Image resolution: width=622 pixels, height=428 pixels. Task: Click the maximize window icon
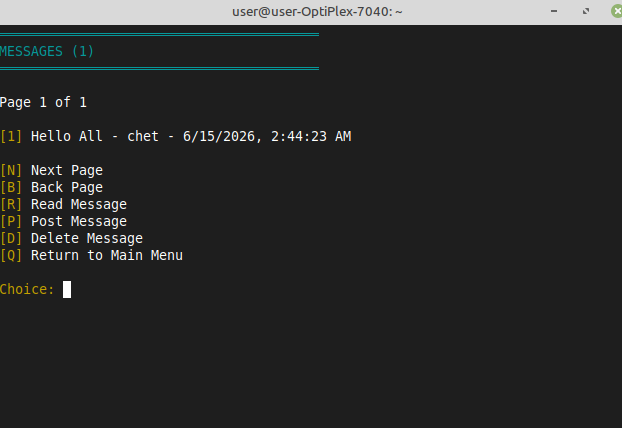pos(586,12)
